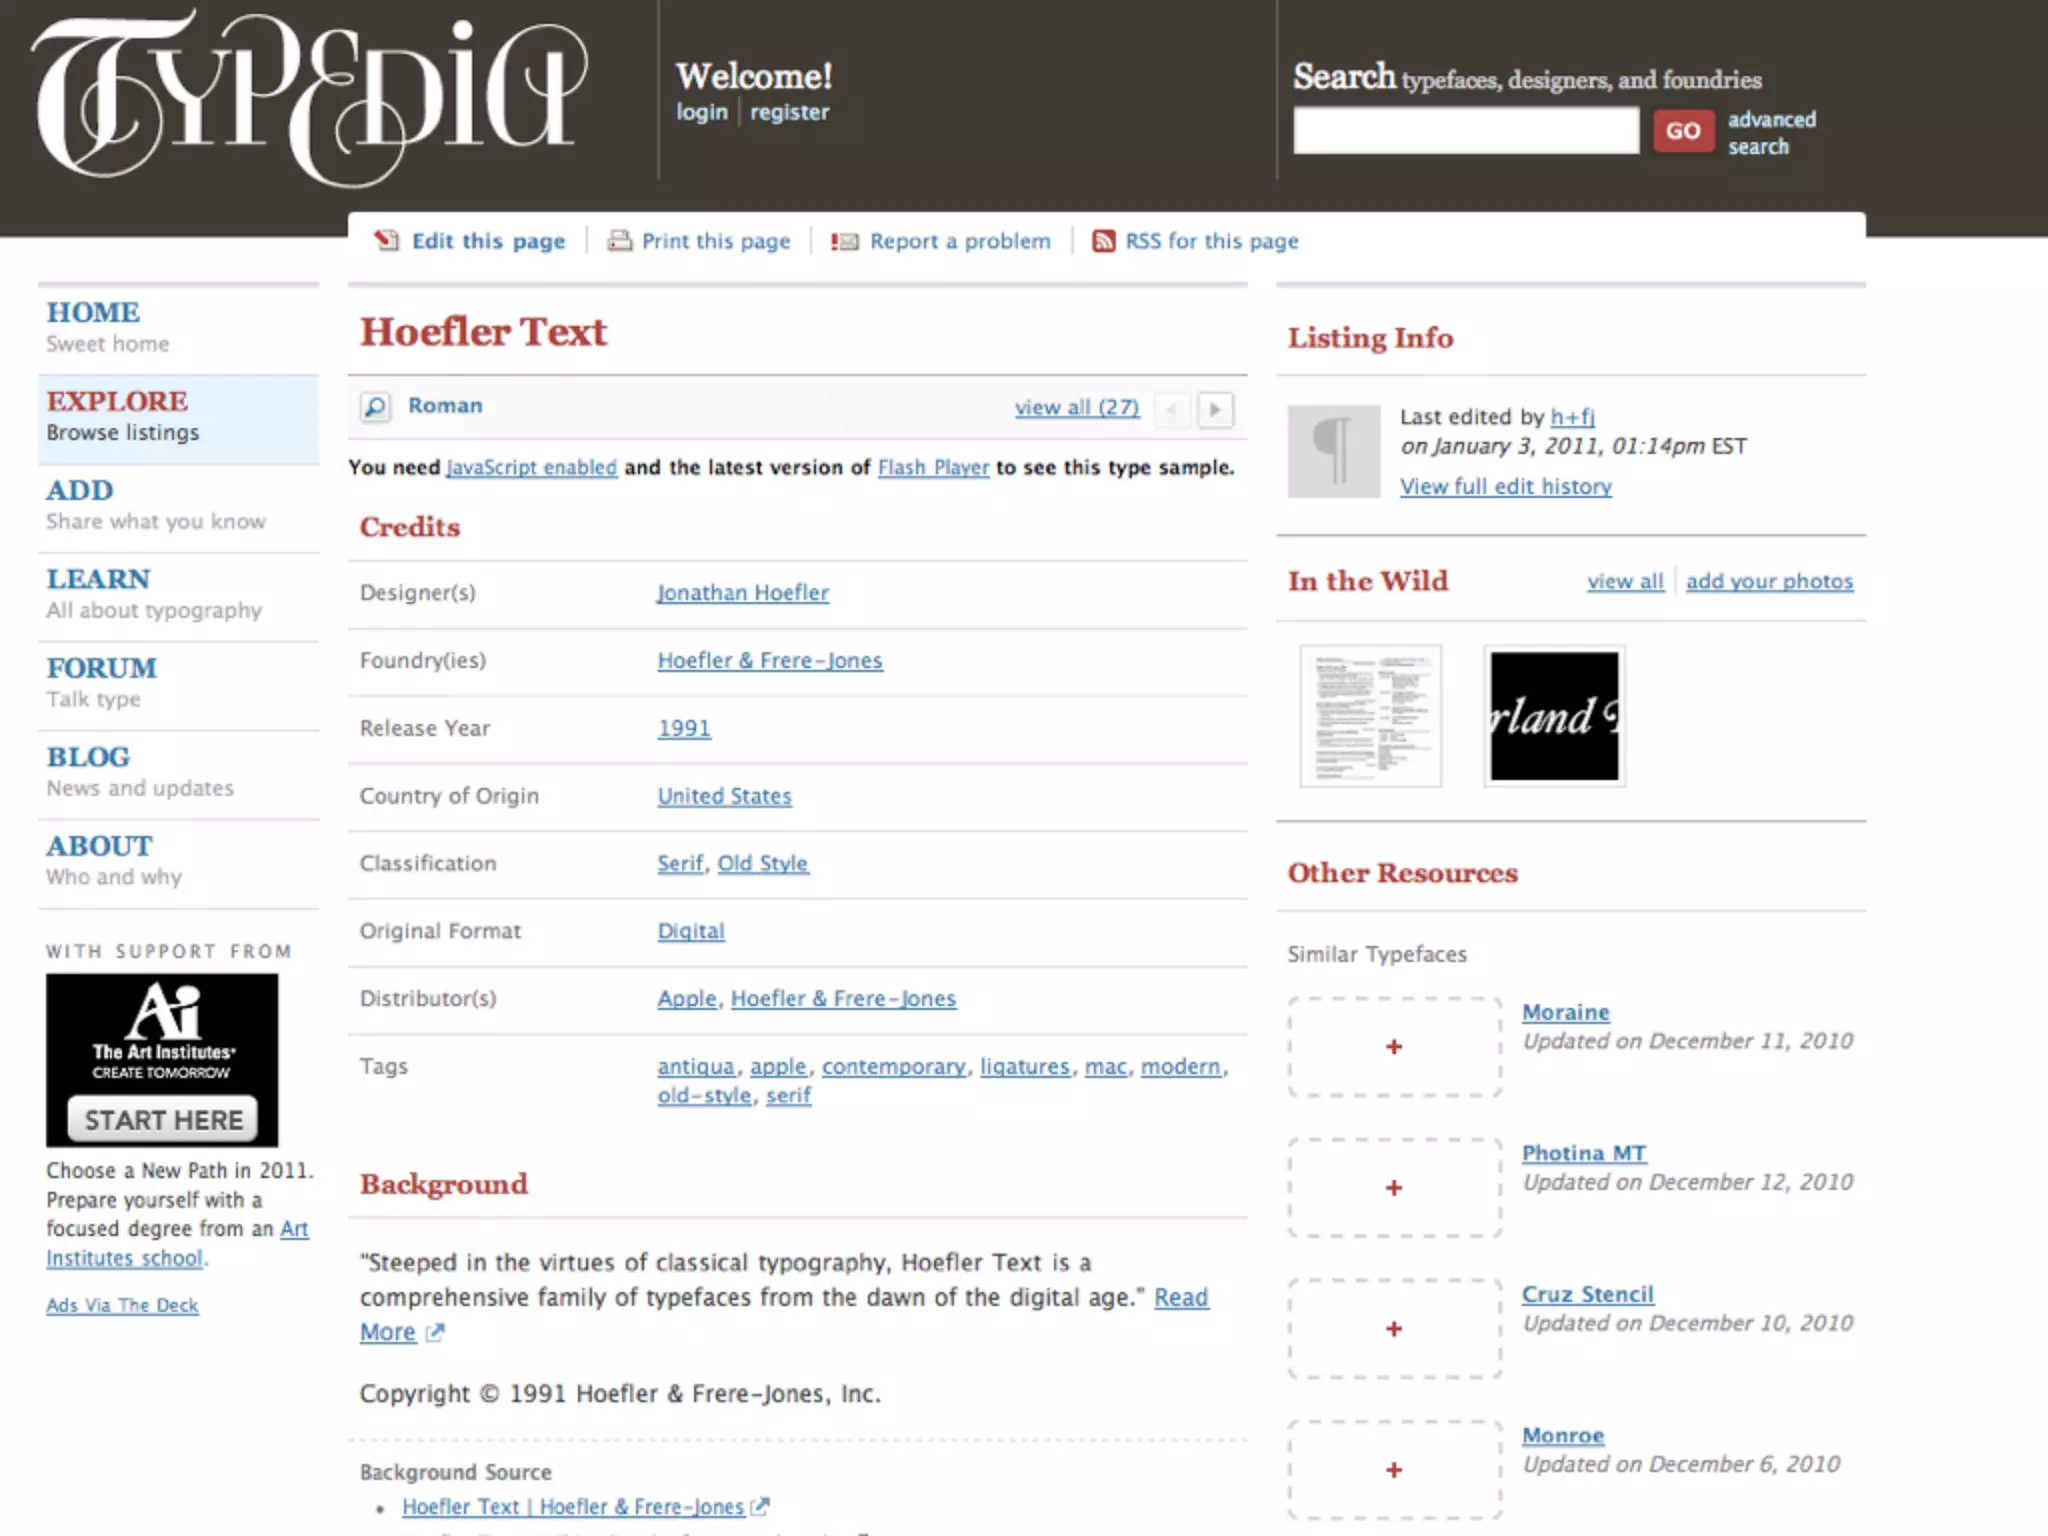Go to the FORUM navigation item
The image size is (2048, 1536).
[101, 668]
